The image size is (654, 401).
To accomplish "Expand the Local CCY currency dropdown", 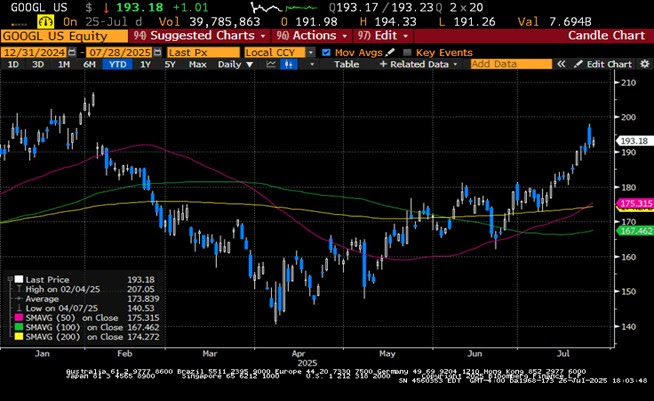I will tap(311, 52).
